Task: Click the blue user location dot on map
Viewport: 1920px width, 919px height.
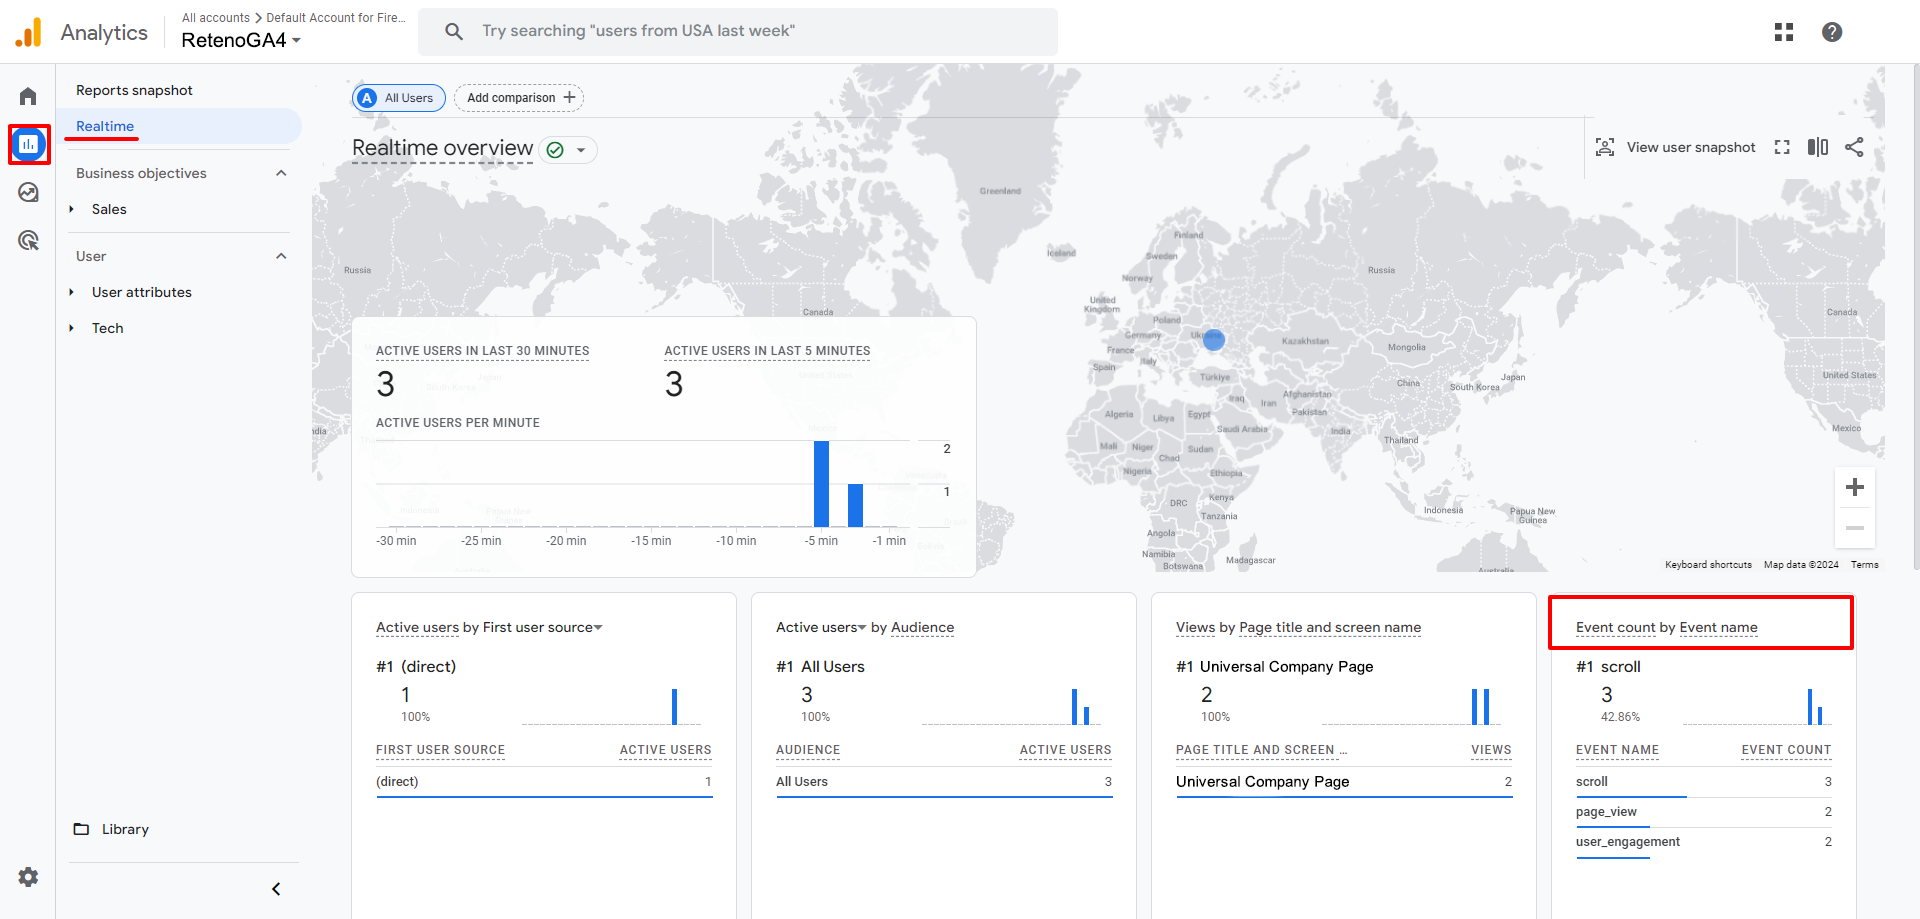Action: coord(1214,340)
